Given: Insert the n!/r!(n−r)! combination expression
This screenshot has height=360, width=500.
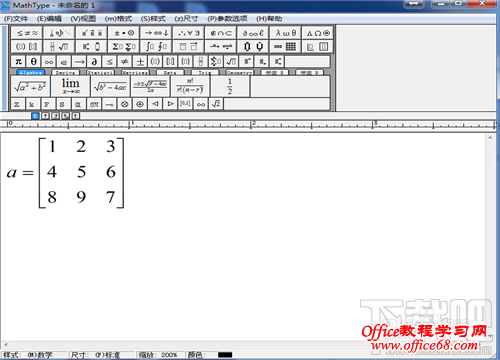Looking at the screenshot, I should tap(190, 86).
